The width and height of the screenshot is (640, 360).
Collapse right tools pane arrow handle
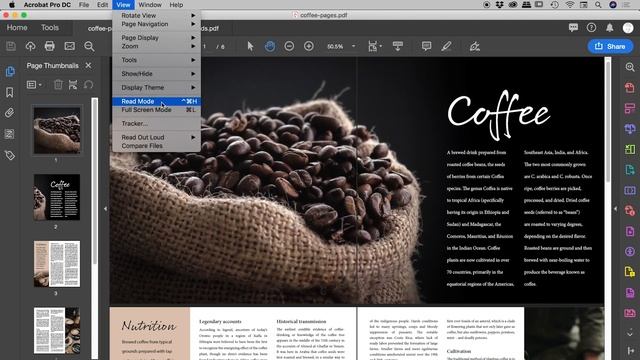click(x=616, y=209)
